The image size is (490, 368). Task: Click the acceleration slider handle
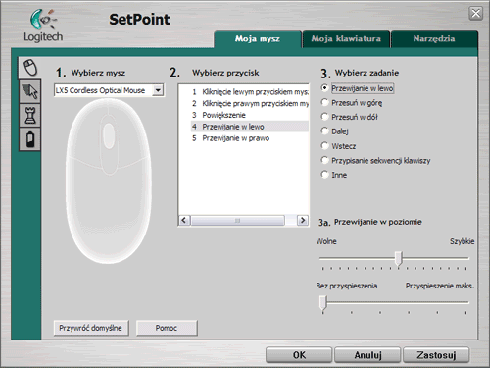(322, 303)
